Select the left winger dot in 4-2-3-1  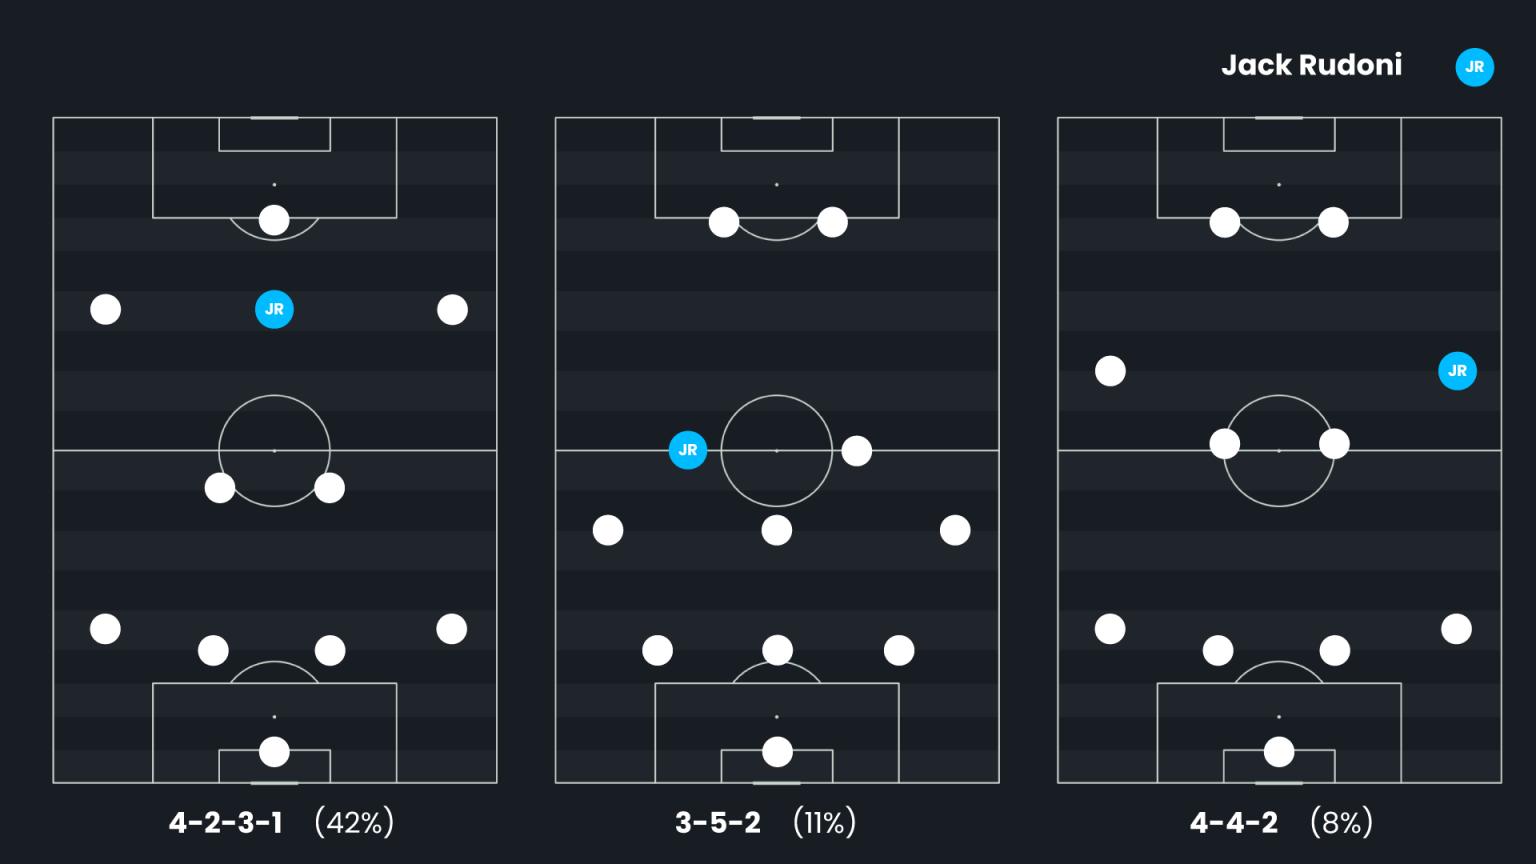(106, 310)
